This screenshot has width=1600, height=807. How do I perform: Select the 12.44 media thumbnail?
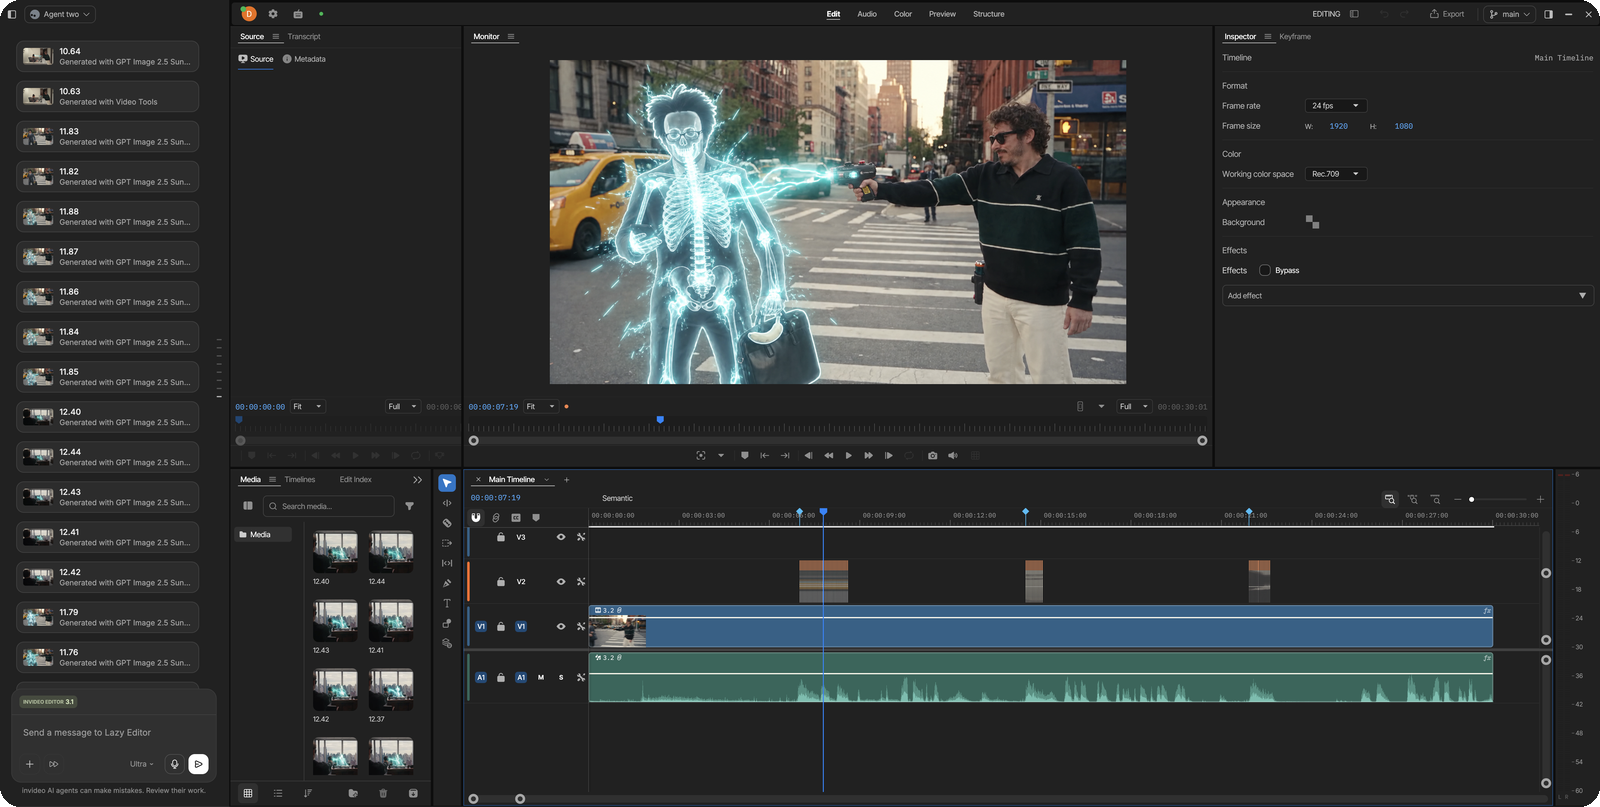[391, 552]
